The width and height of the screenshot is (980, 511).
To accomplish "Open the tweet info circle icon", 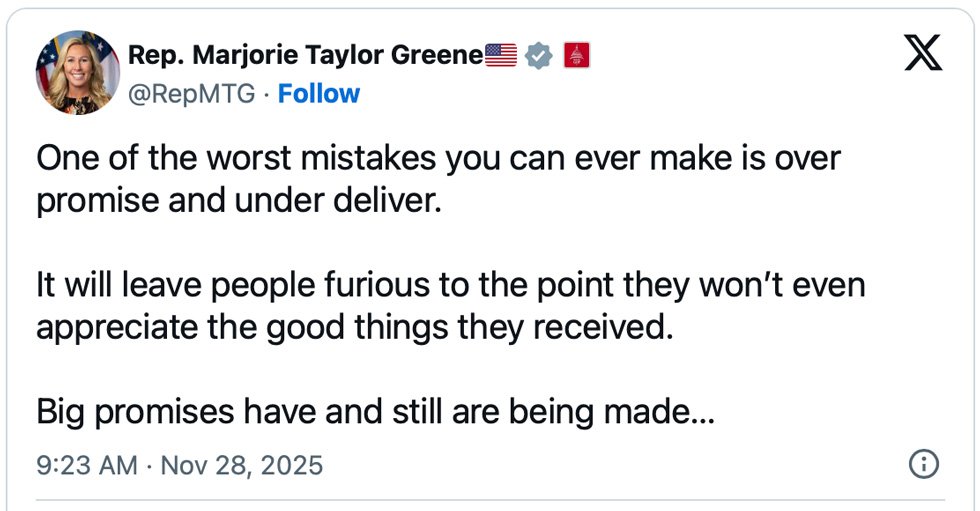I will (922, 464).
